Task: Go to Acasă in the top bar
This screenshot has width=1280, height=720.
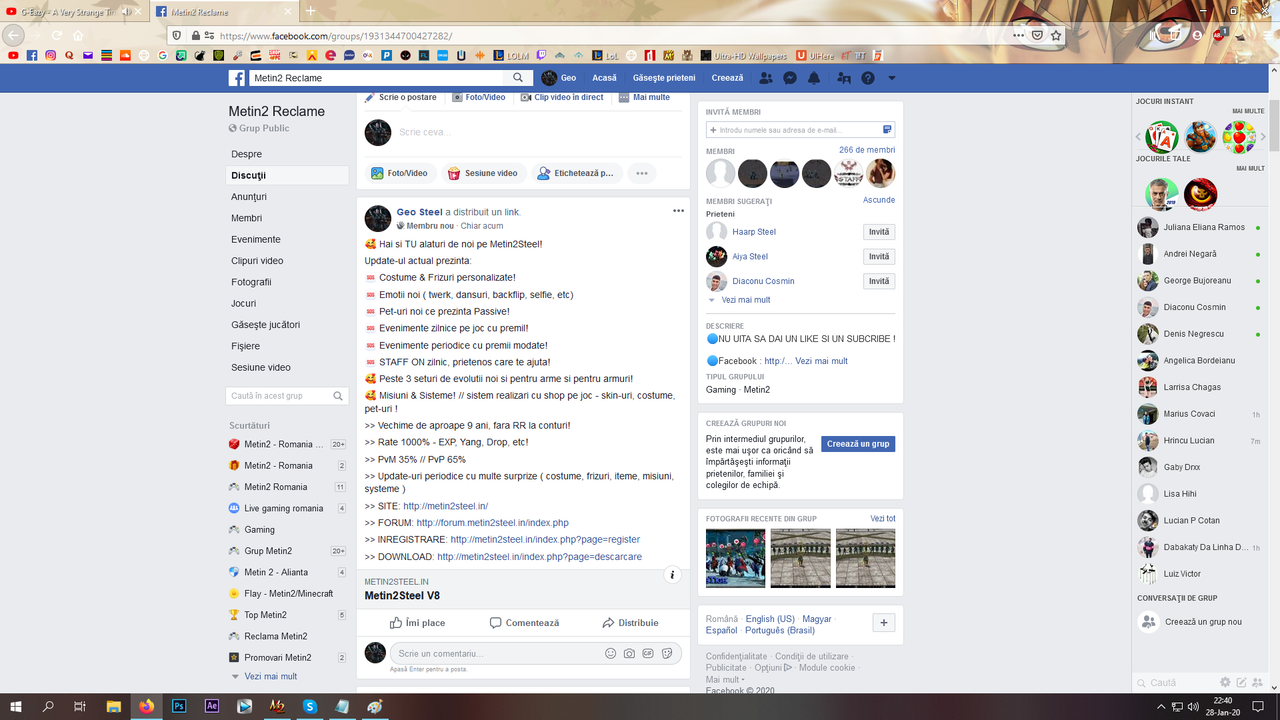Action: (604, 78)
